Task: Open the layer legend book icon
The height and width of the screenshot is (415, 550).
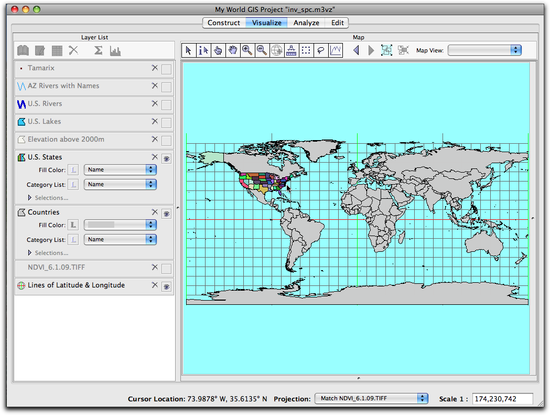Action: pyautogui.click(x=23, y=51)
